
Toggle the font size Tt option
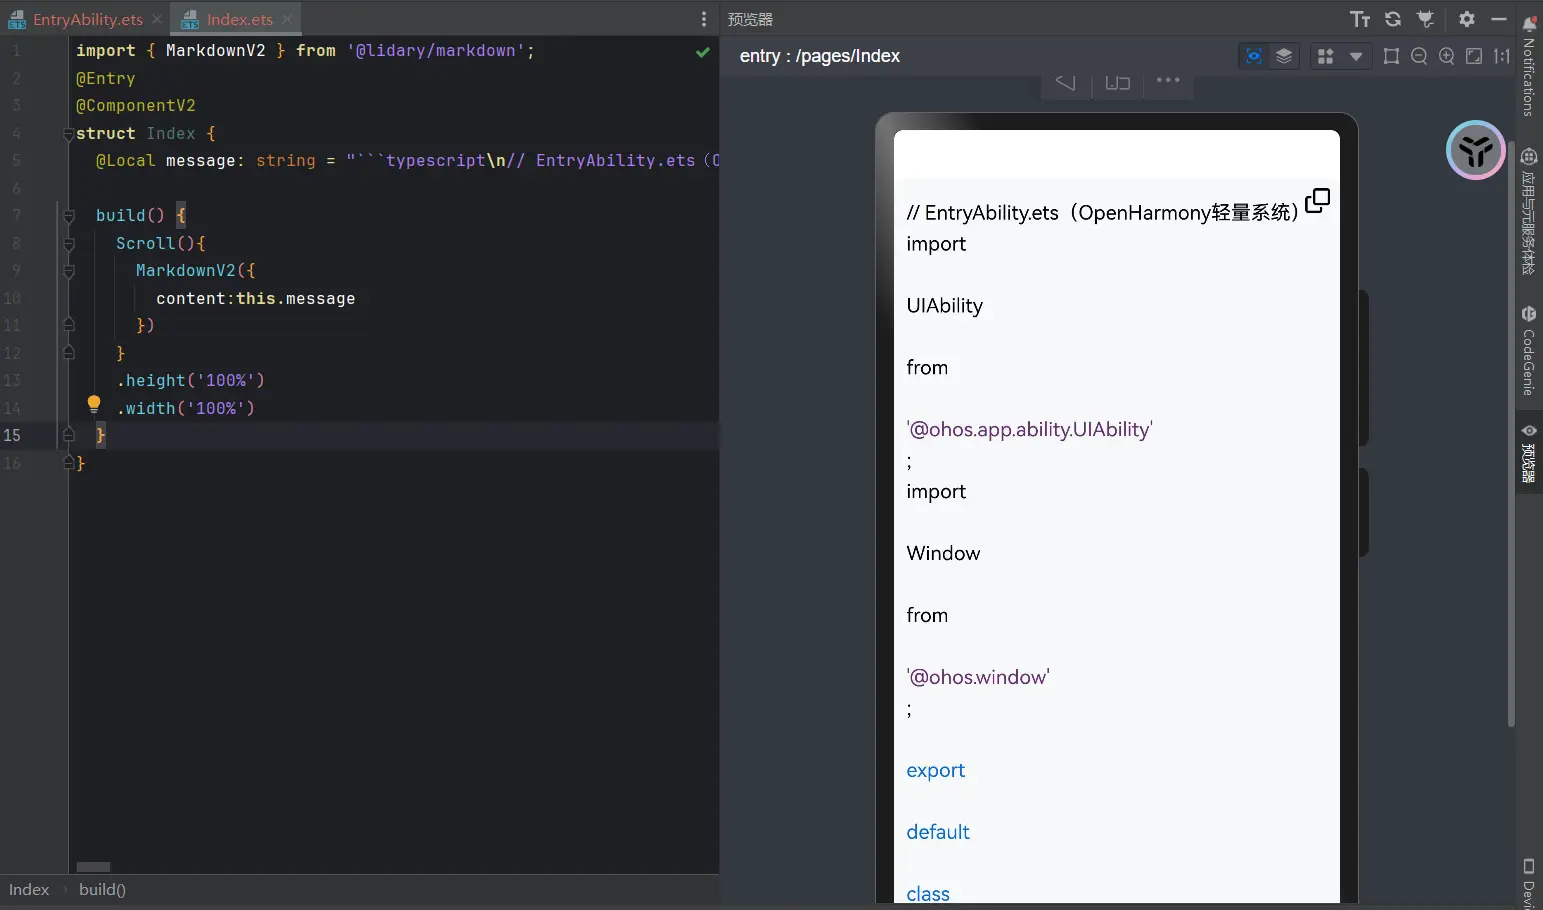1360,19
